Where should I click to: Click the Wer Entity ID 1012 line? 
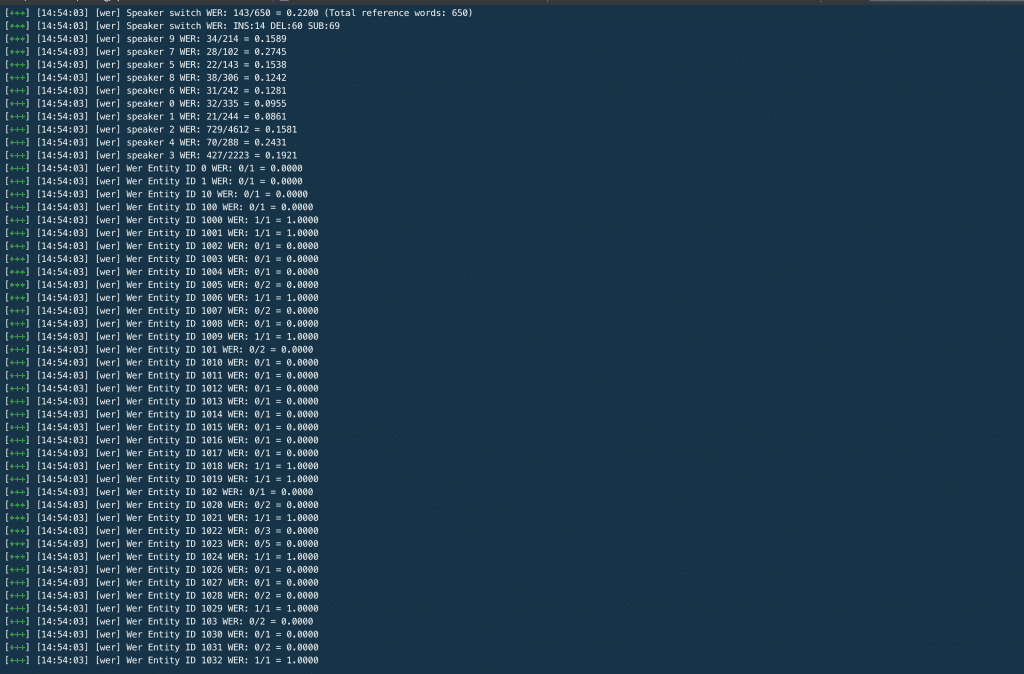(x=161, y=389)
